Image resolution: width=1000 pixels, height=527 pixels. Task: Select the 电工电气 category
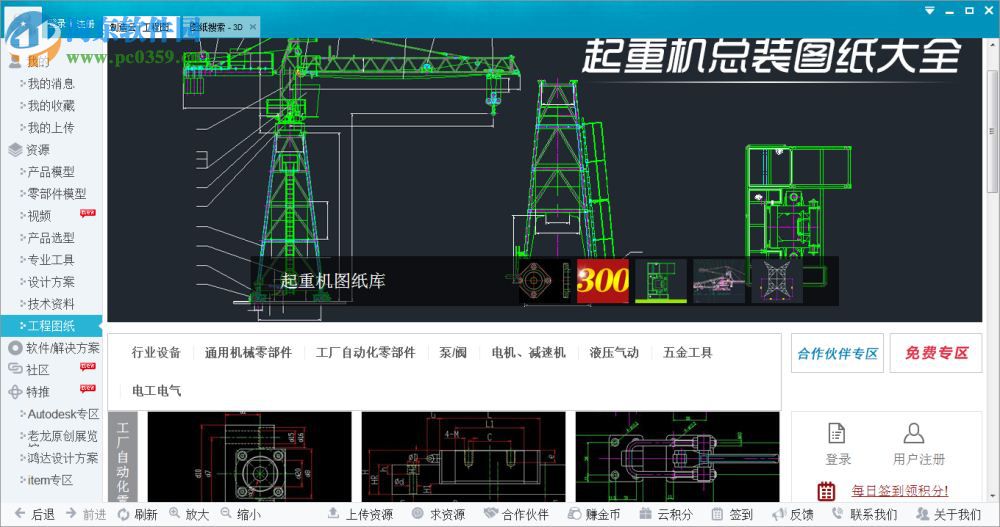156,390
